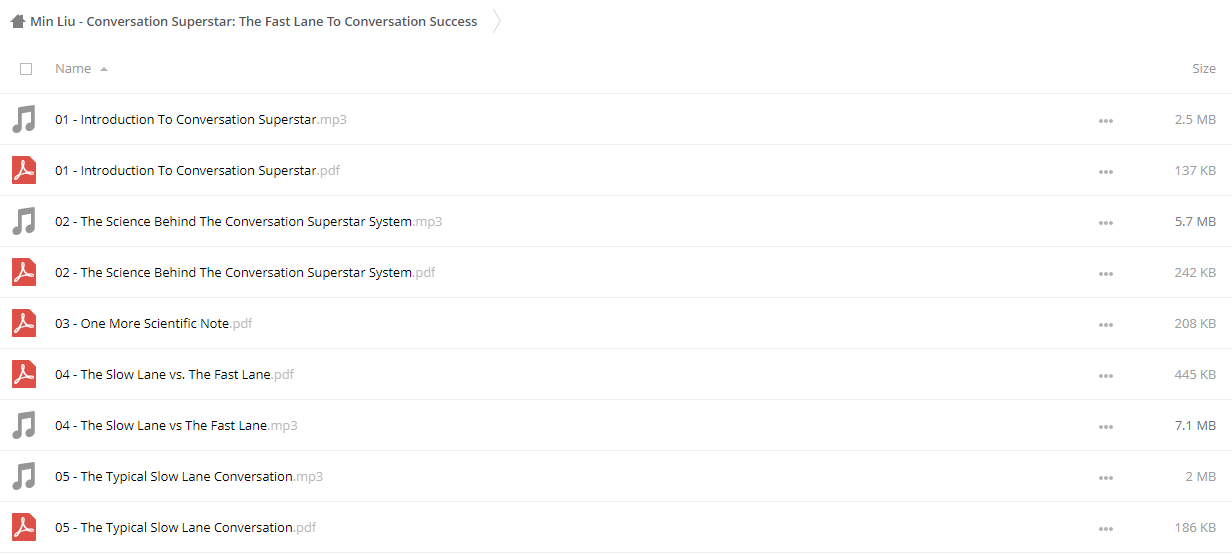Image resolution: width=1232 pixels, height=555 pixels.
Task: Click PDF icon for 04 Slow Lane vs. Fast Lane
Action: tap(24, 375)
